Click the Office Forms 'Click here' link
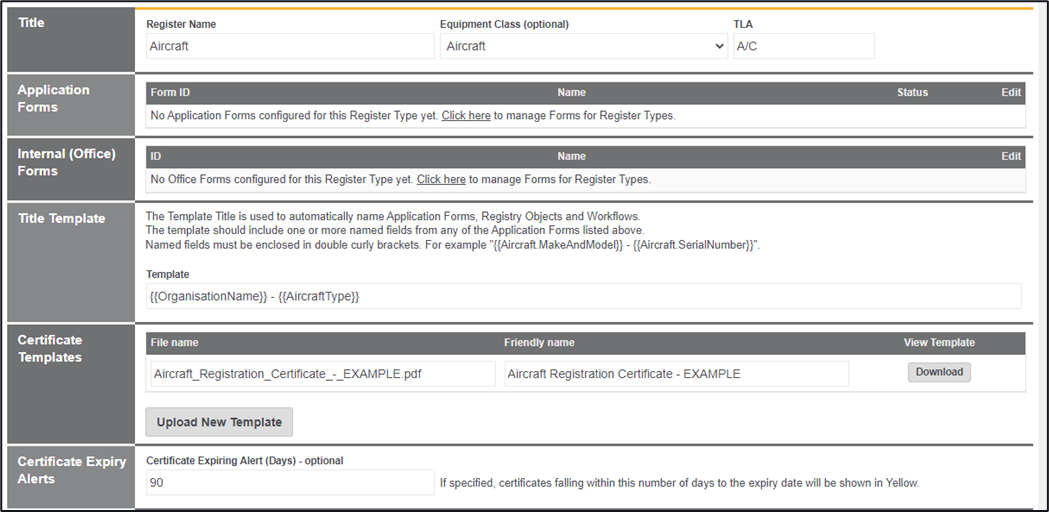The image size is (1049, 512). pos(441,180)
